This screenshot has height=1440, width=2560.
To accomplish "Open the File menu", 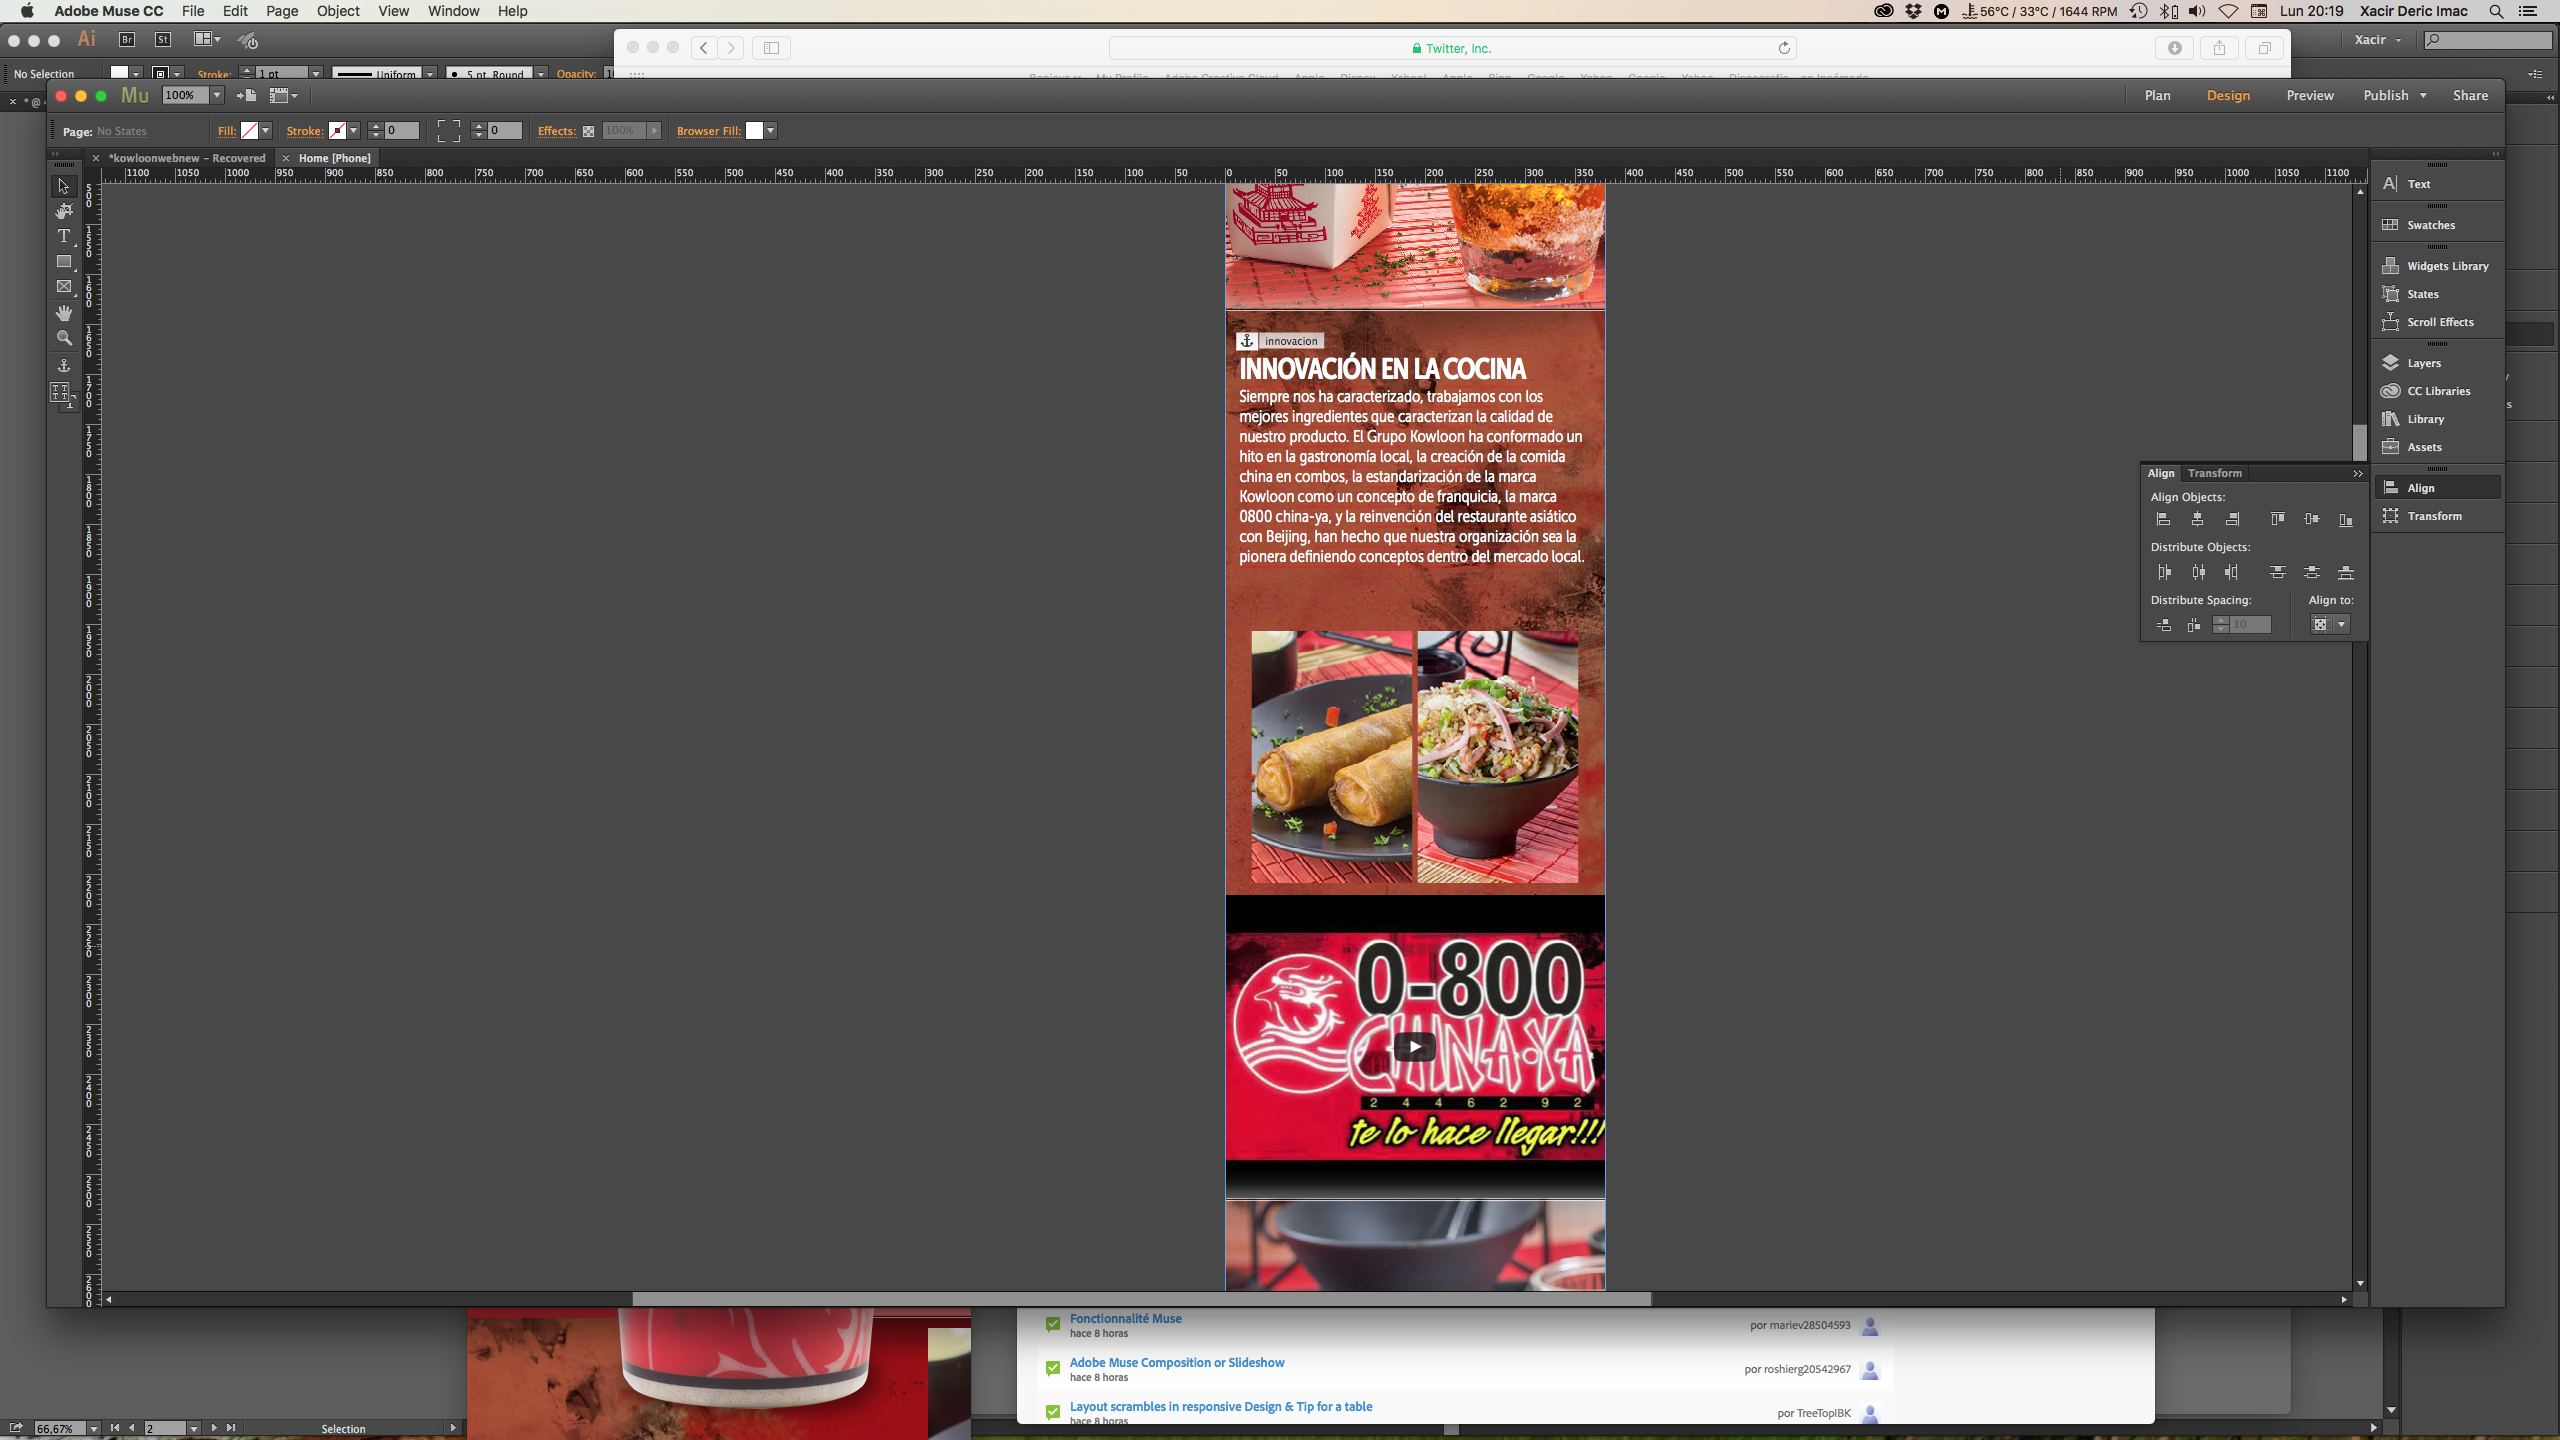I will (193, 11).
